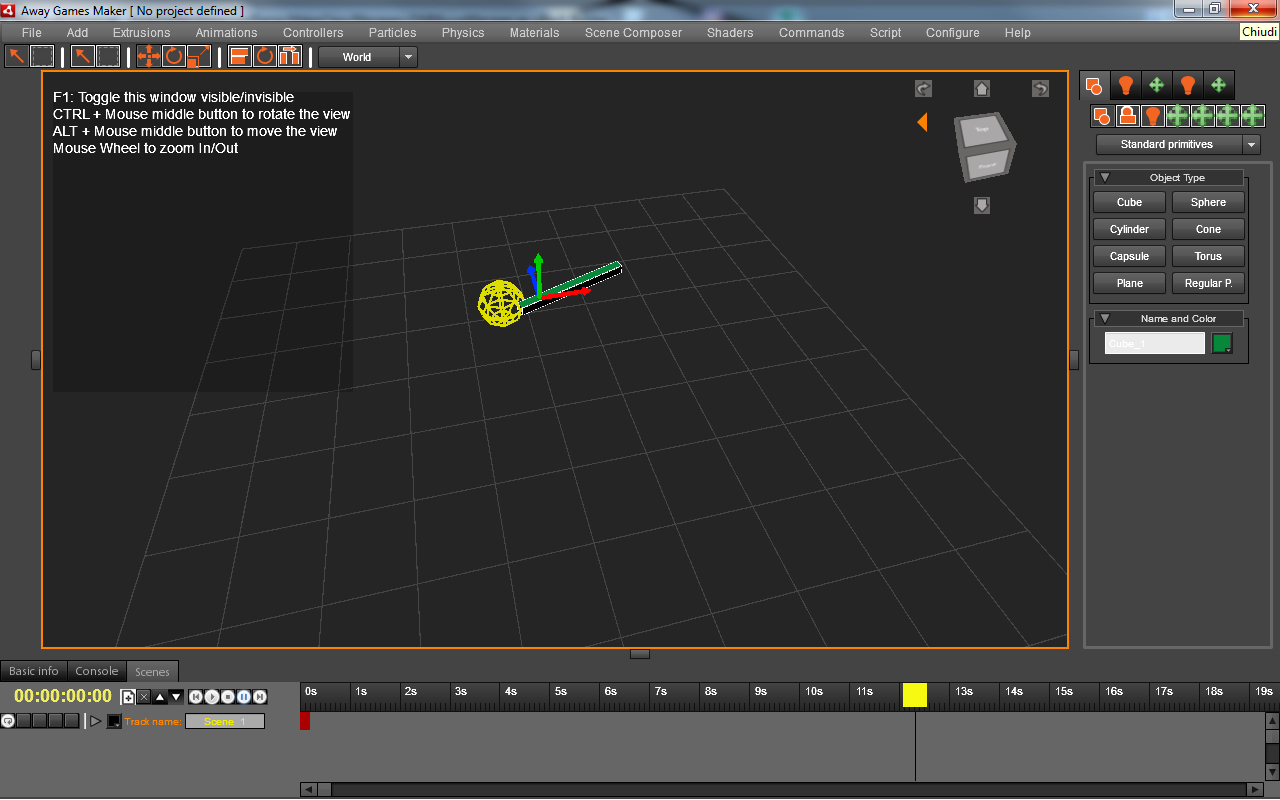Click the Cube_1 object name field
The image size is (1280, 800).
tap(1155, 344)
